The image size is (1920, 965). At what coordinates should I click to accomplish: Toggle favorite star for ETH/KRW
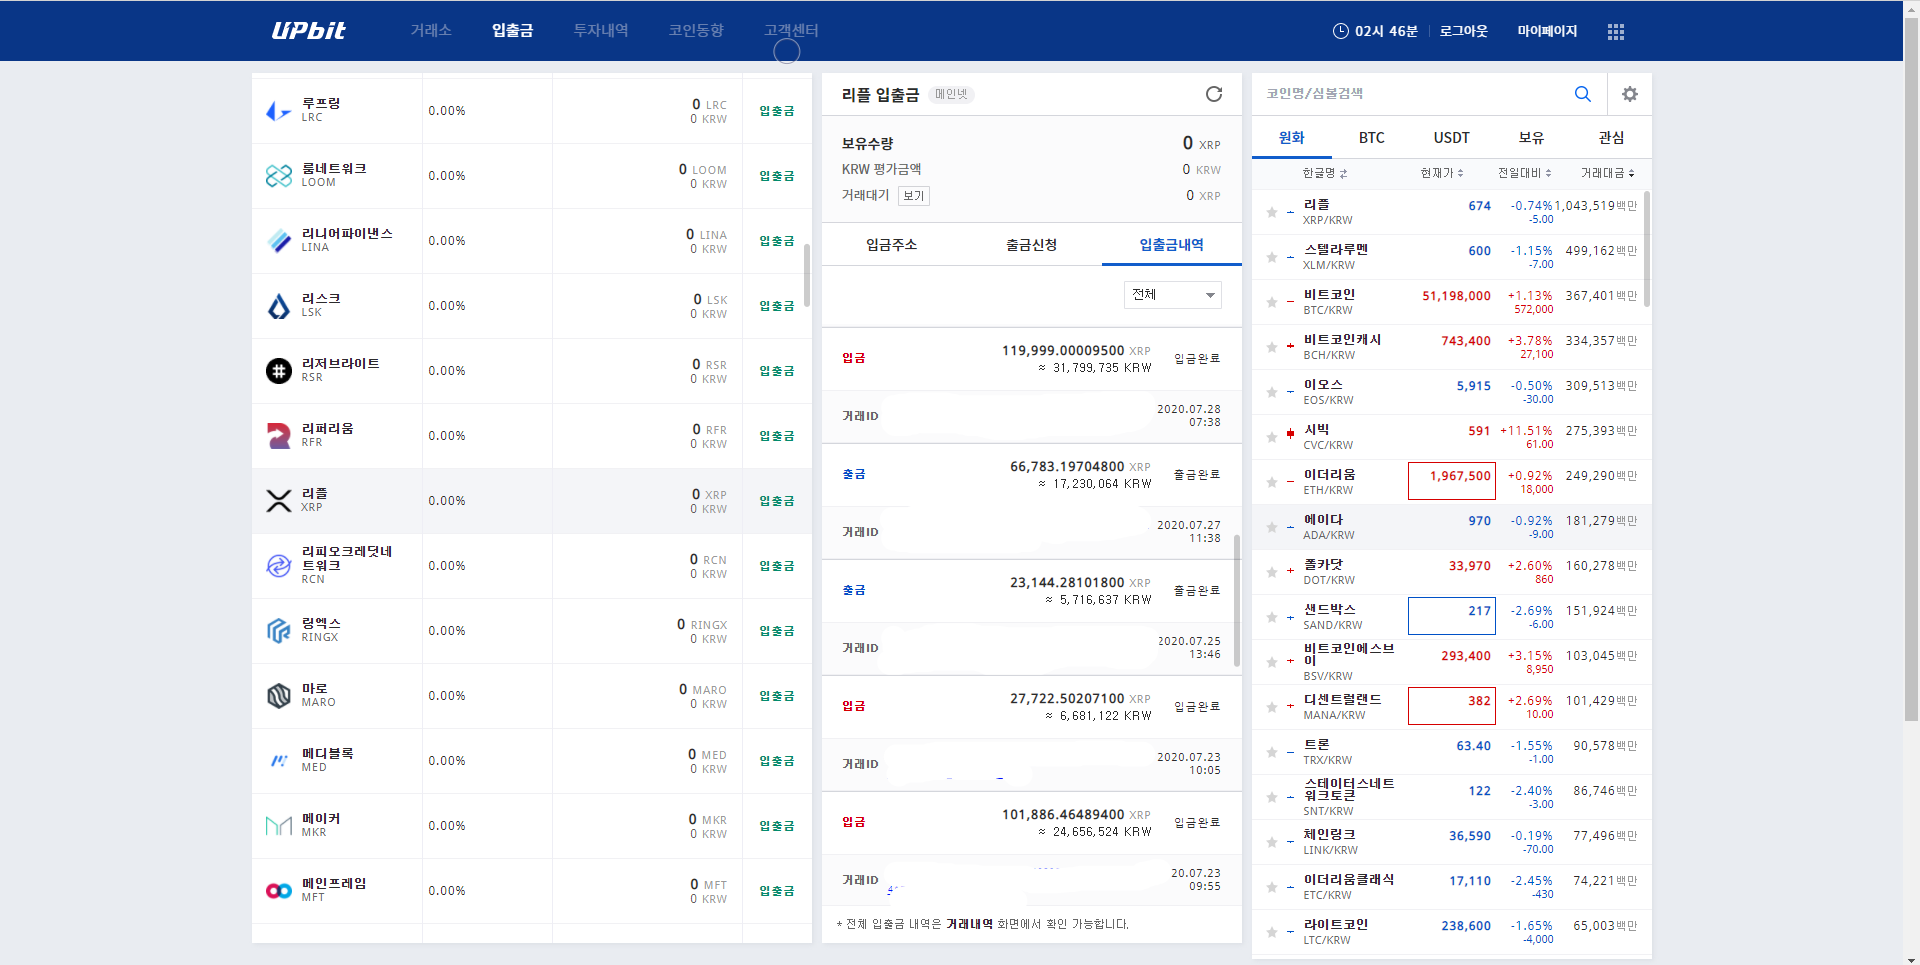[1272, 482]
